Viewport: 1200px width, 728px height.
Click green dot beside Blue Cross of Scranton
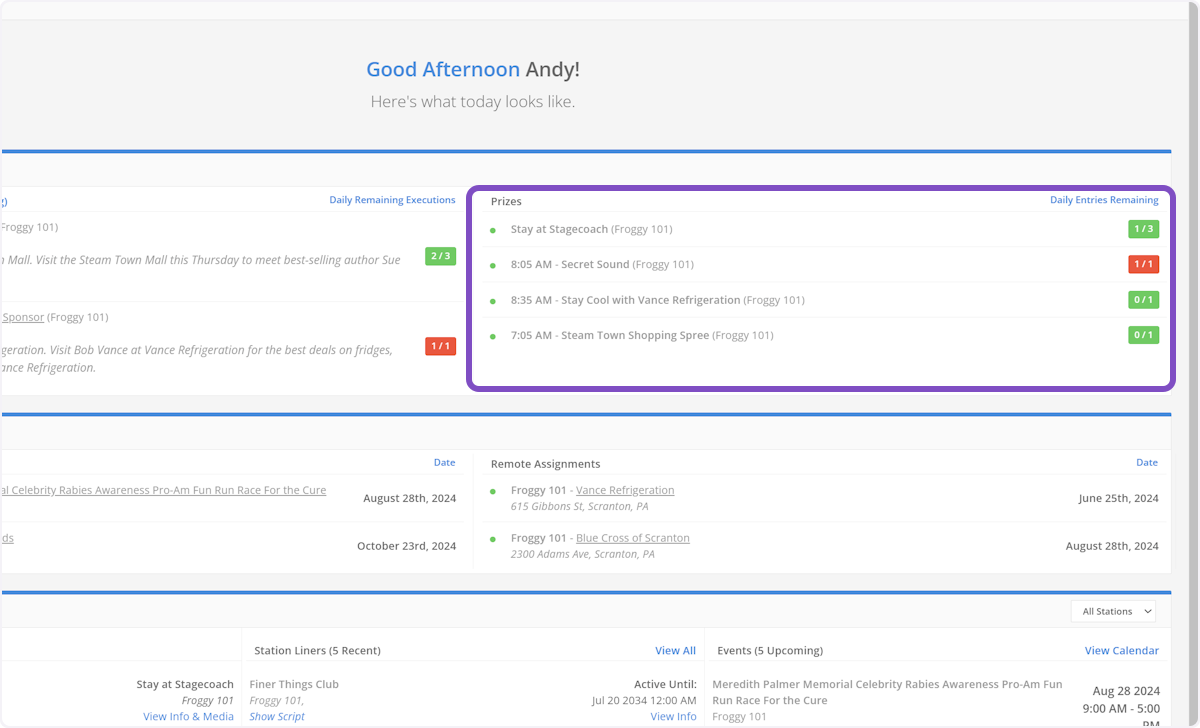pyautogui.click(x=492, y=539)
